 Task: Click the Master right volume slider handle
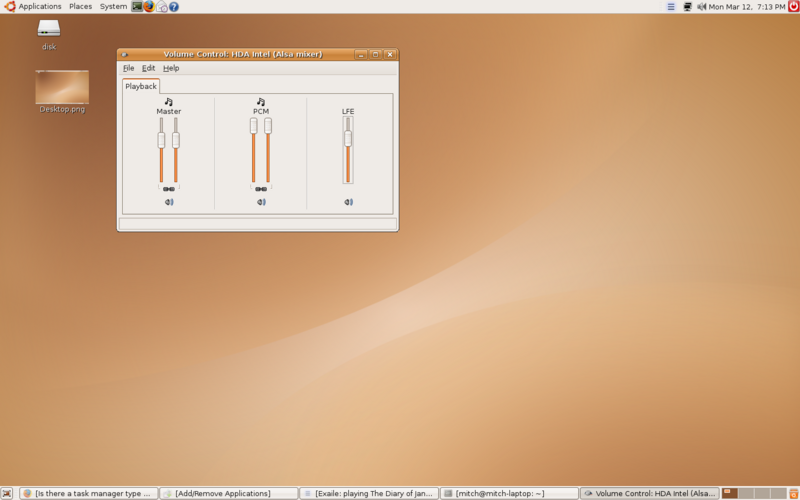pos(176,140)
